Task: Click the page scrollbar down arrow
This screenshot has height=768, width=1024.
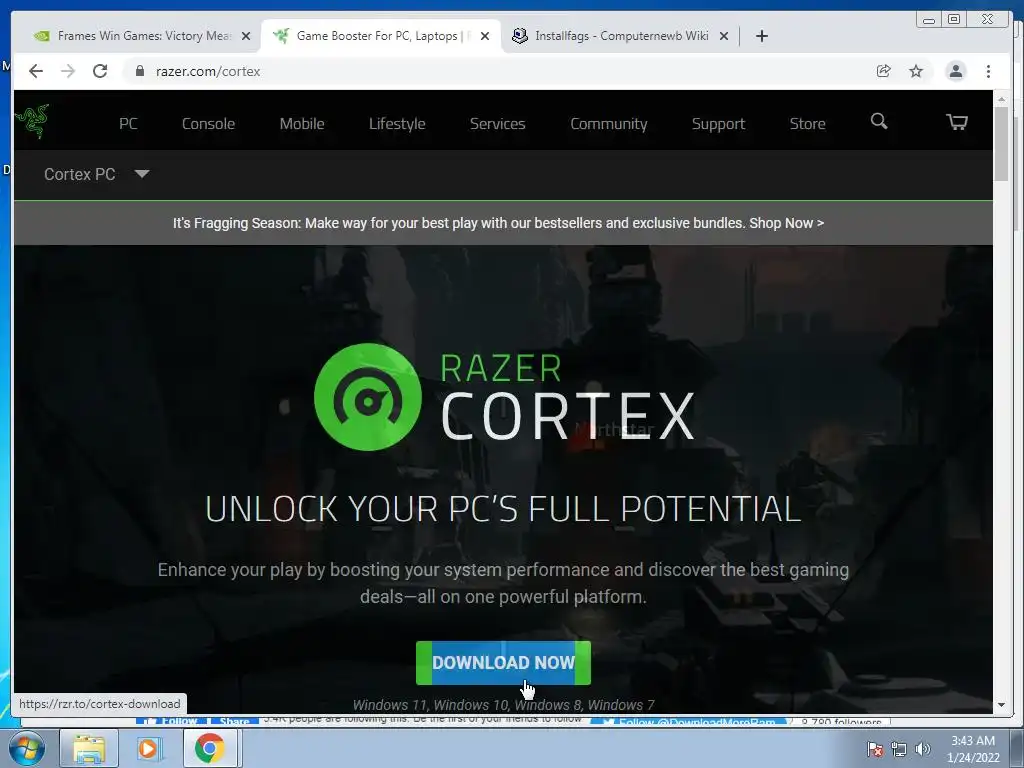Action: click(x=1001, y=705)
